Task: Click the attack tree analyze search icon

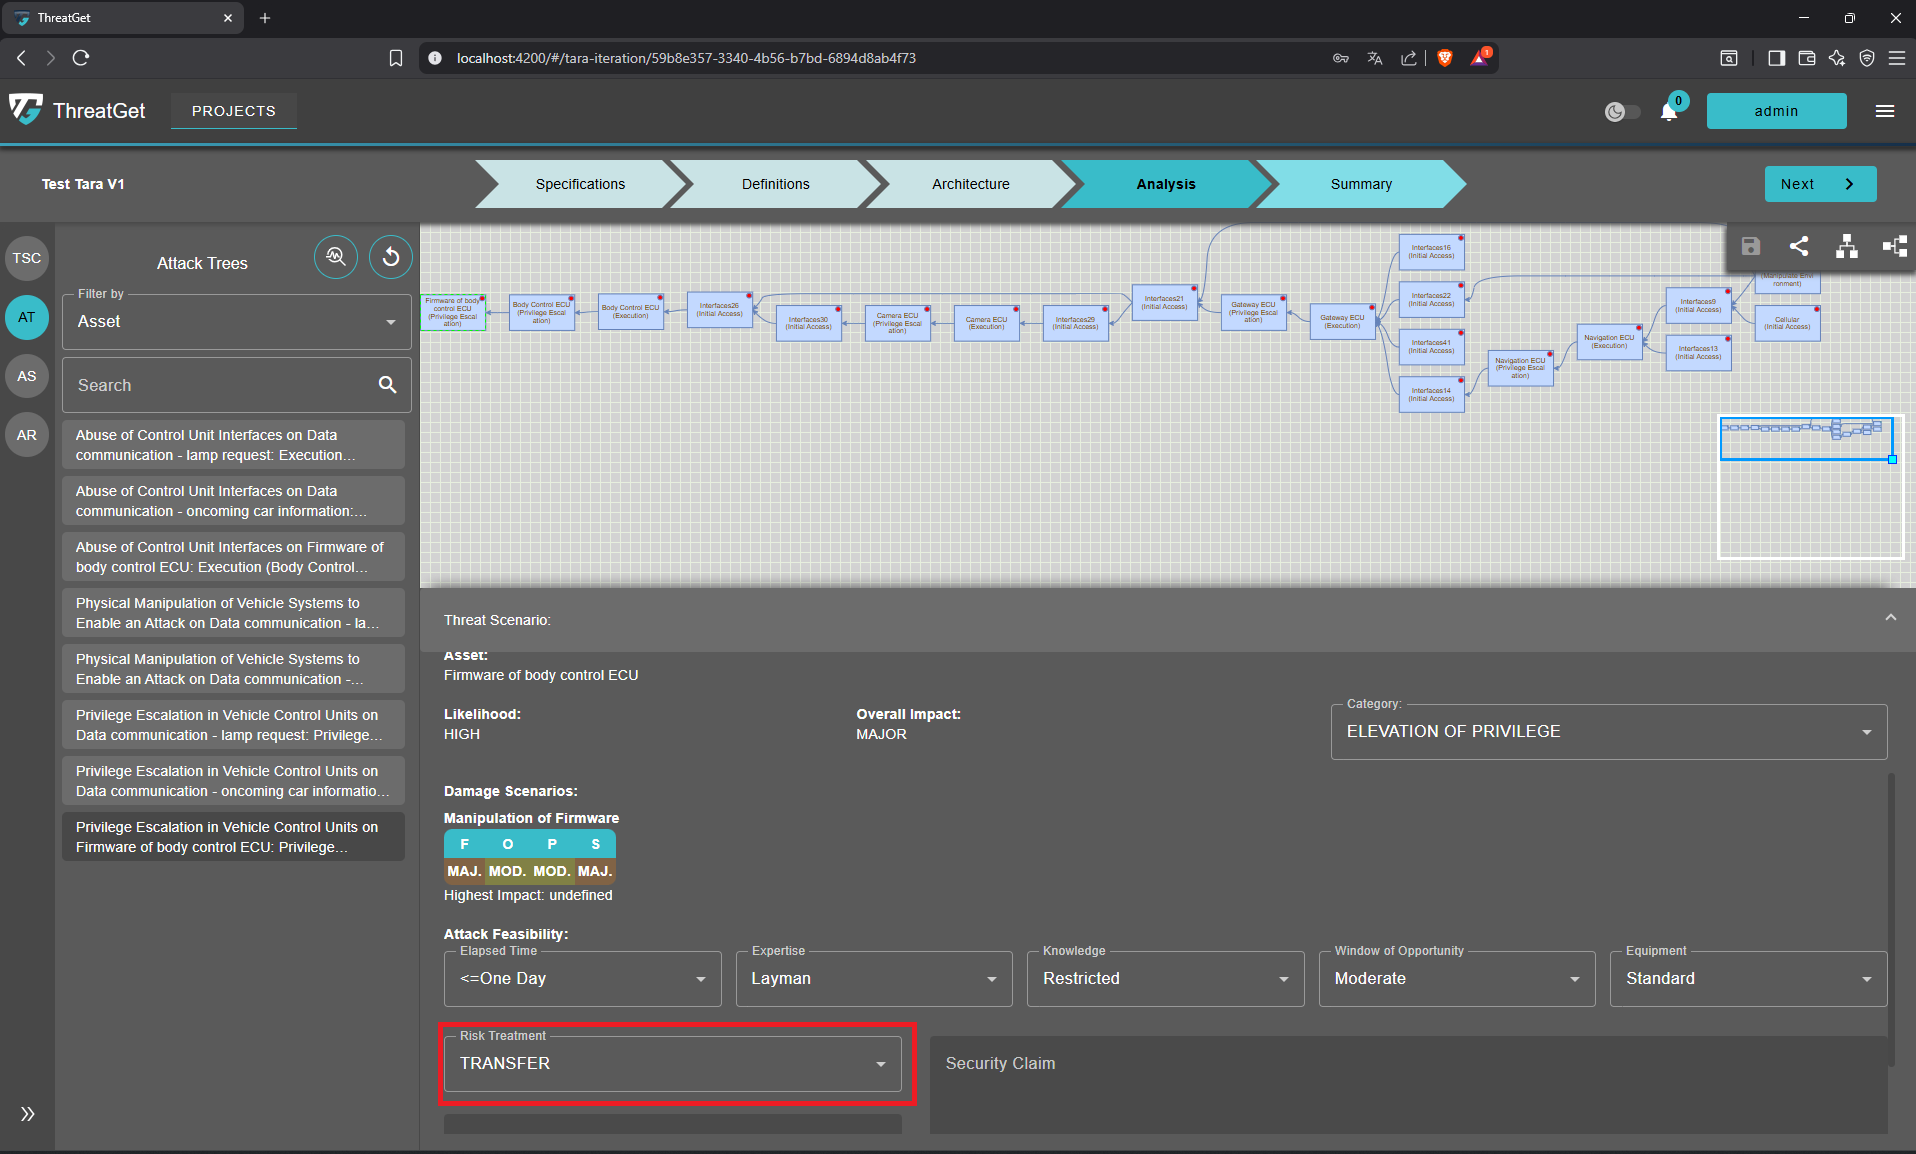Action: tap(336, 257)
